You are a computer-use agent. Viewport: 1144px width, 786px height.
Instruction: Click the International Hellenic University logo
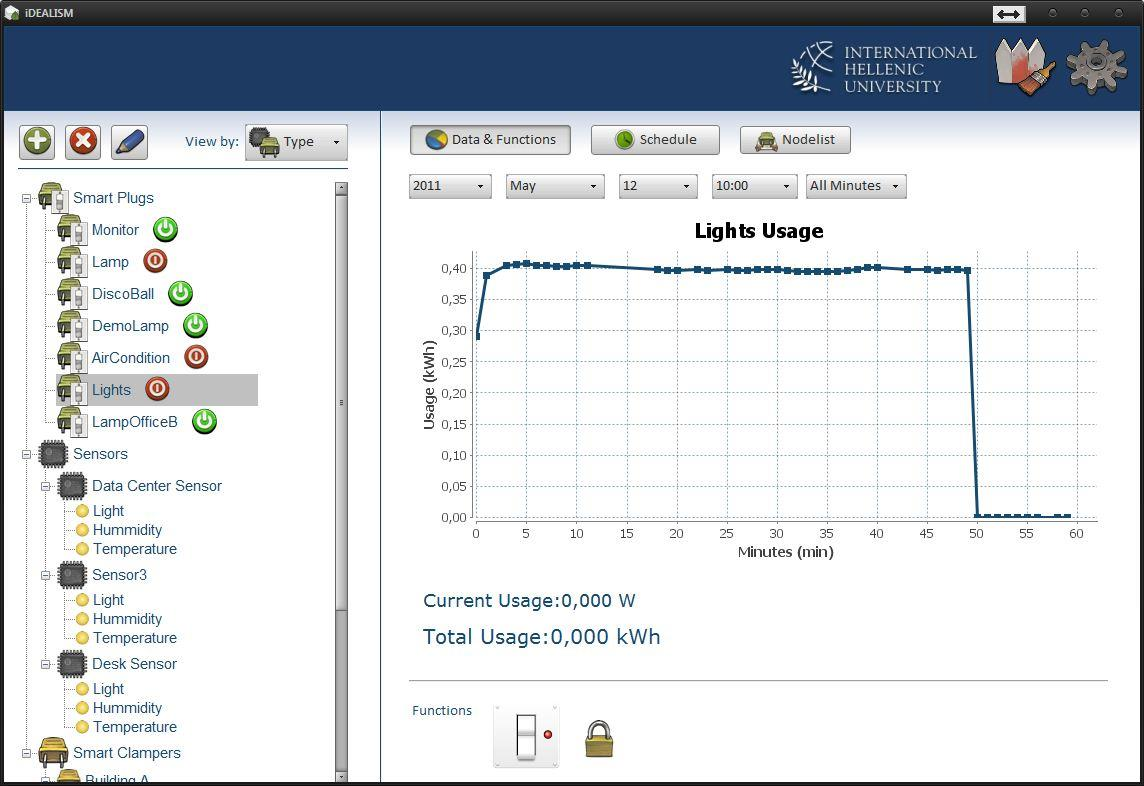[x=884, y=67]
